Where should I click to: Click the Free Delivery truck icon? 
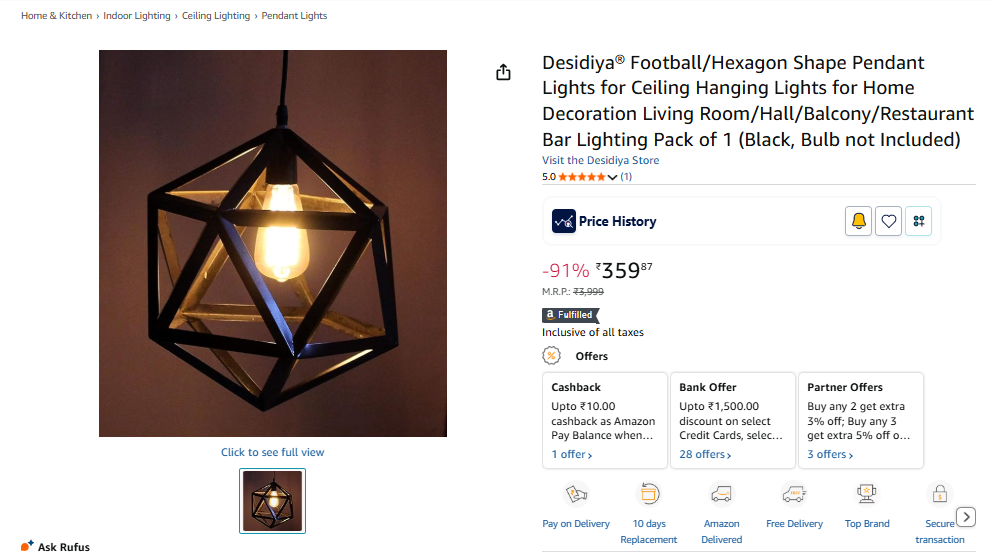pyautogui.click(x=794, y=493)
